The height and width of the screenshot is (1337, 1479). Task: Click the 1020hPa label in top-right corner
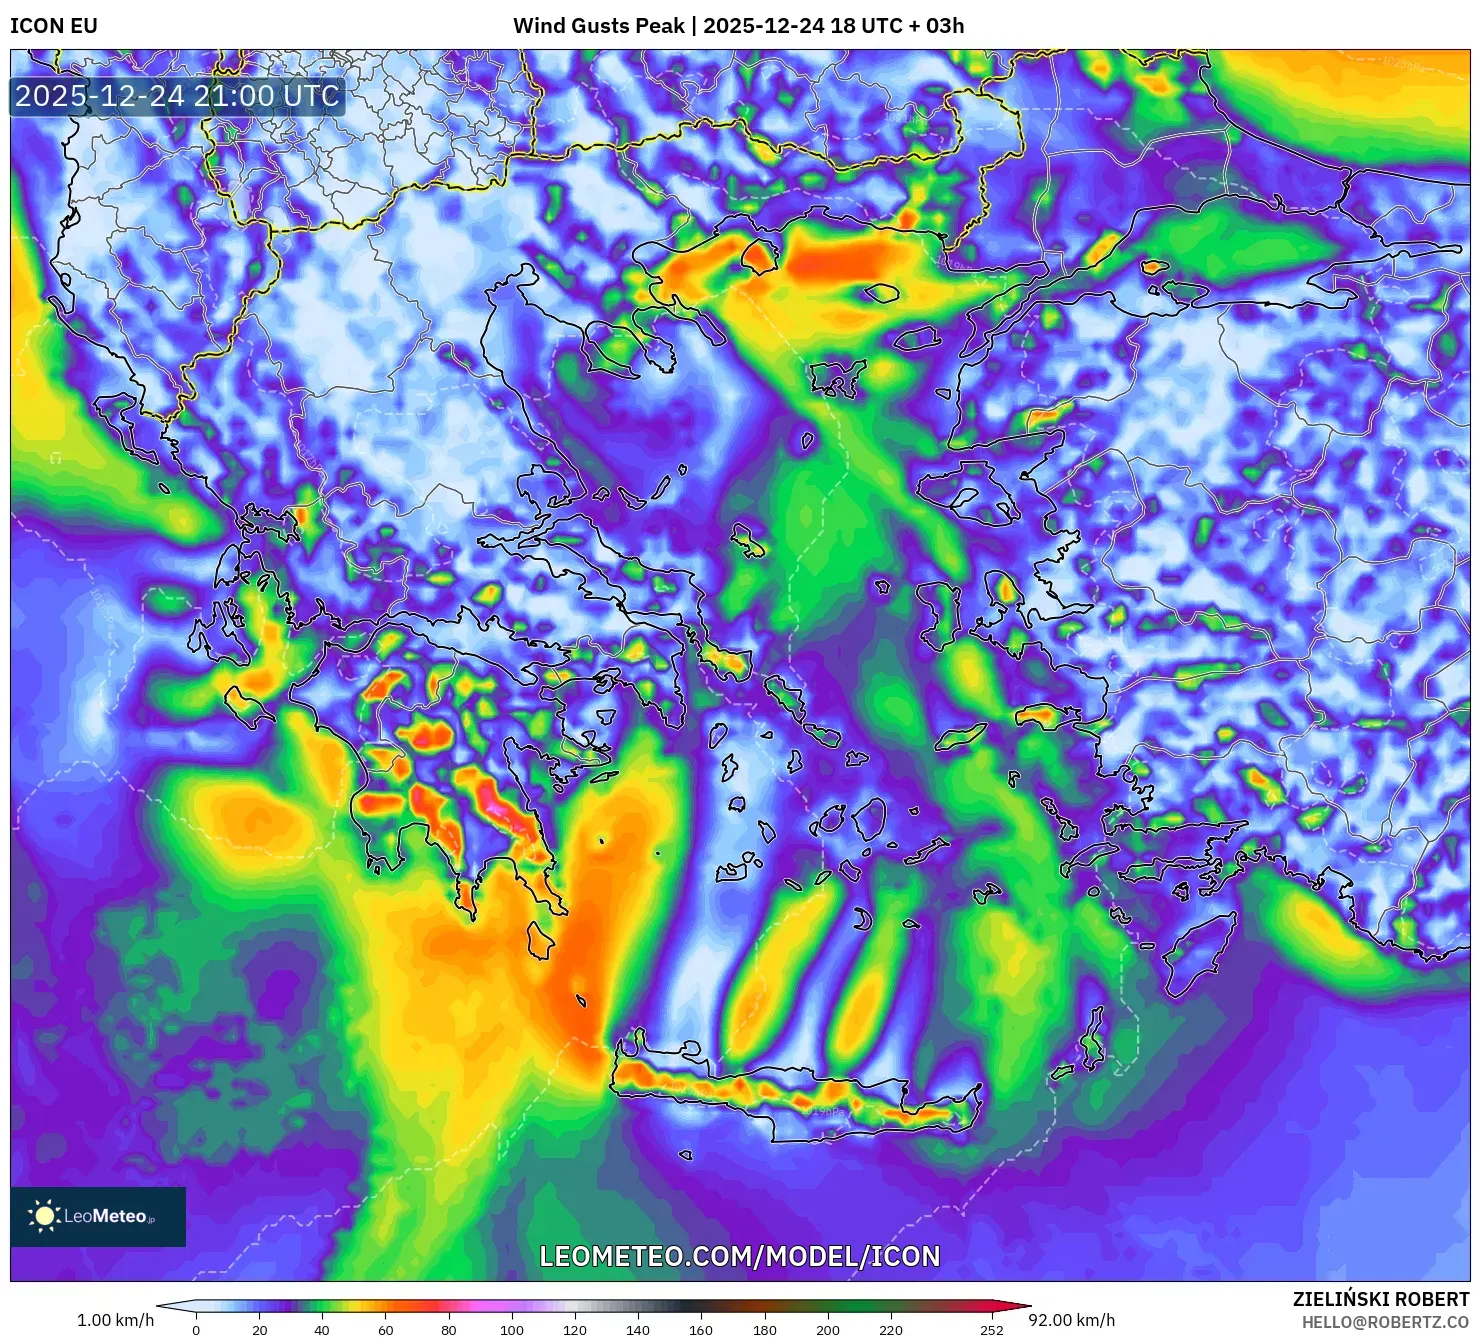pos(1403,62)
